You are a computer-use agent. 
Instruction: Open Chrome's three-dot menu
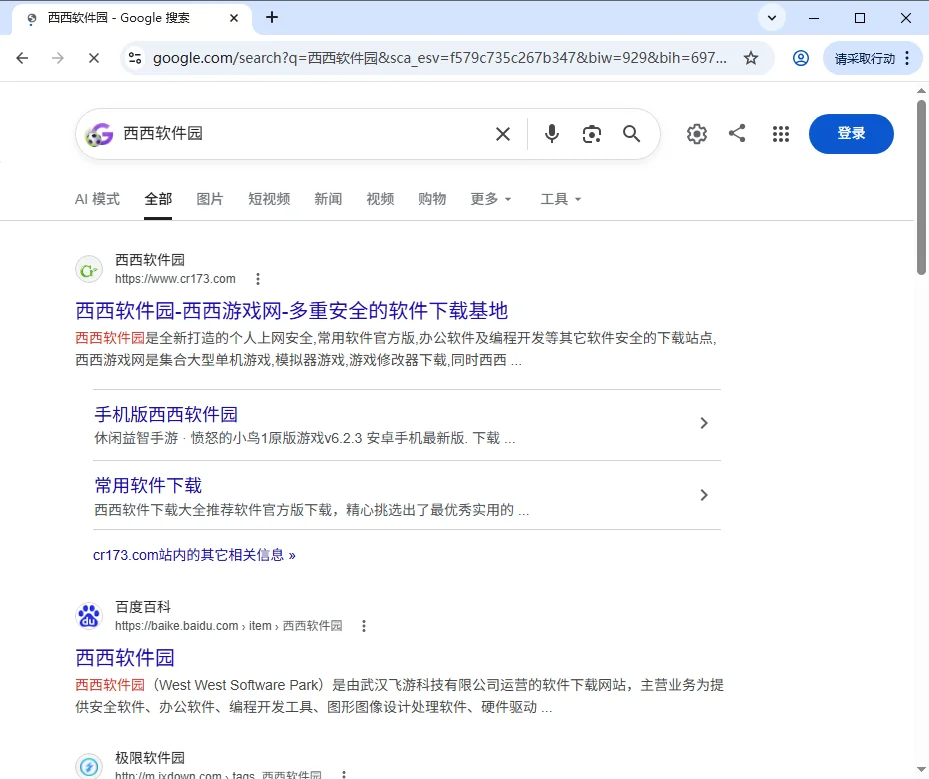[907, 58]
